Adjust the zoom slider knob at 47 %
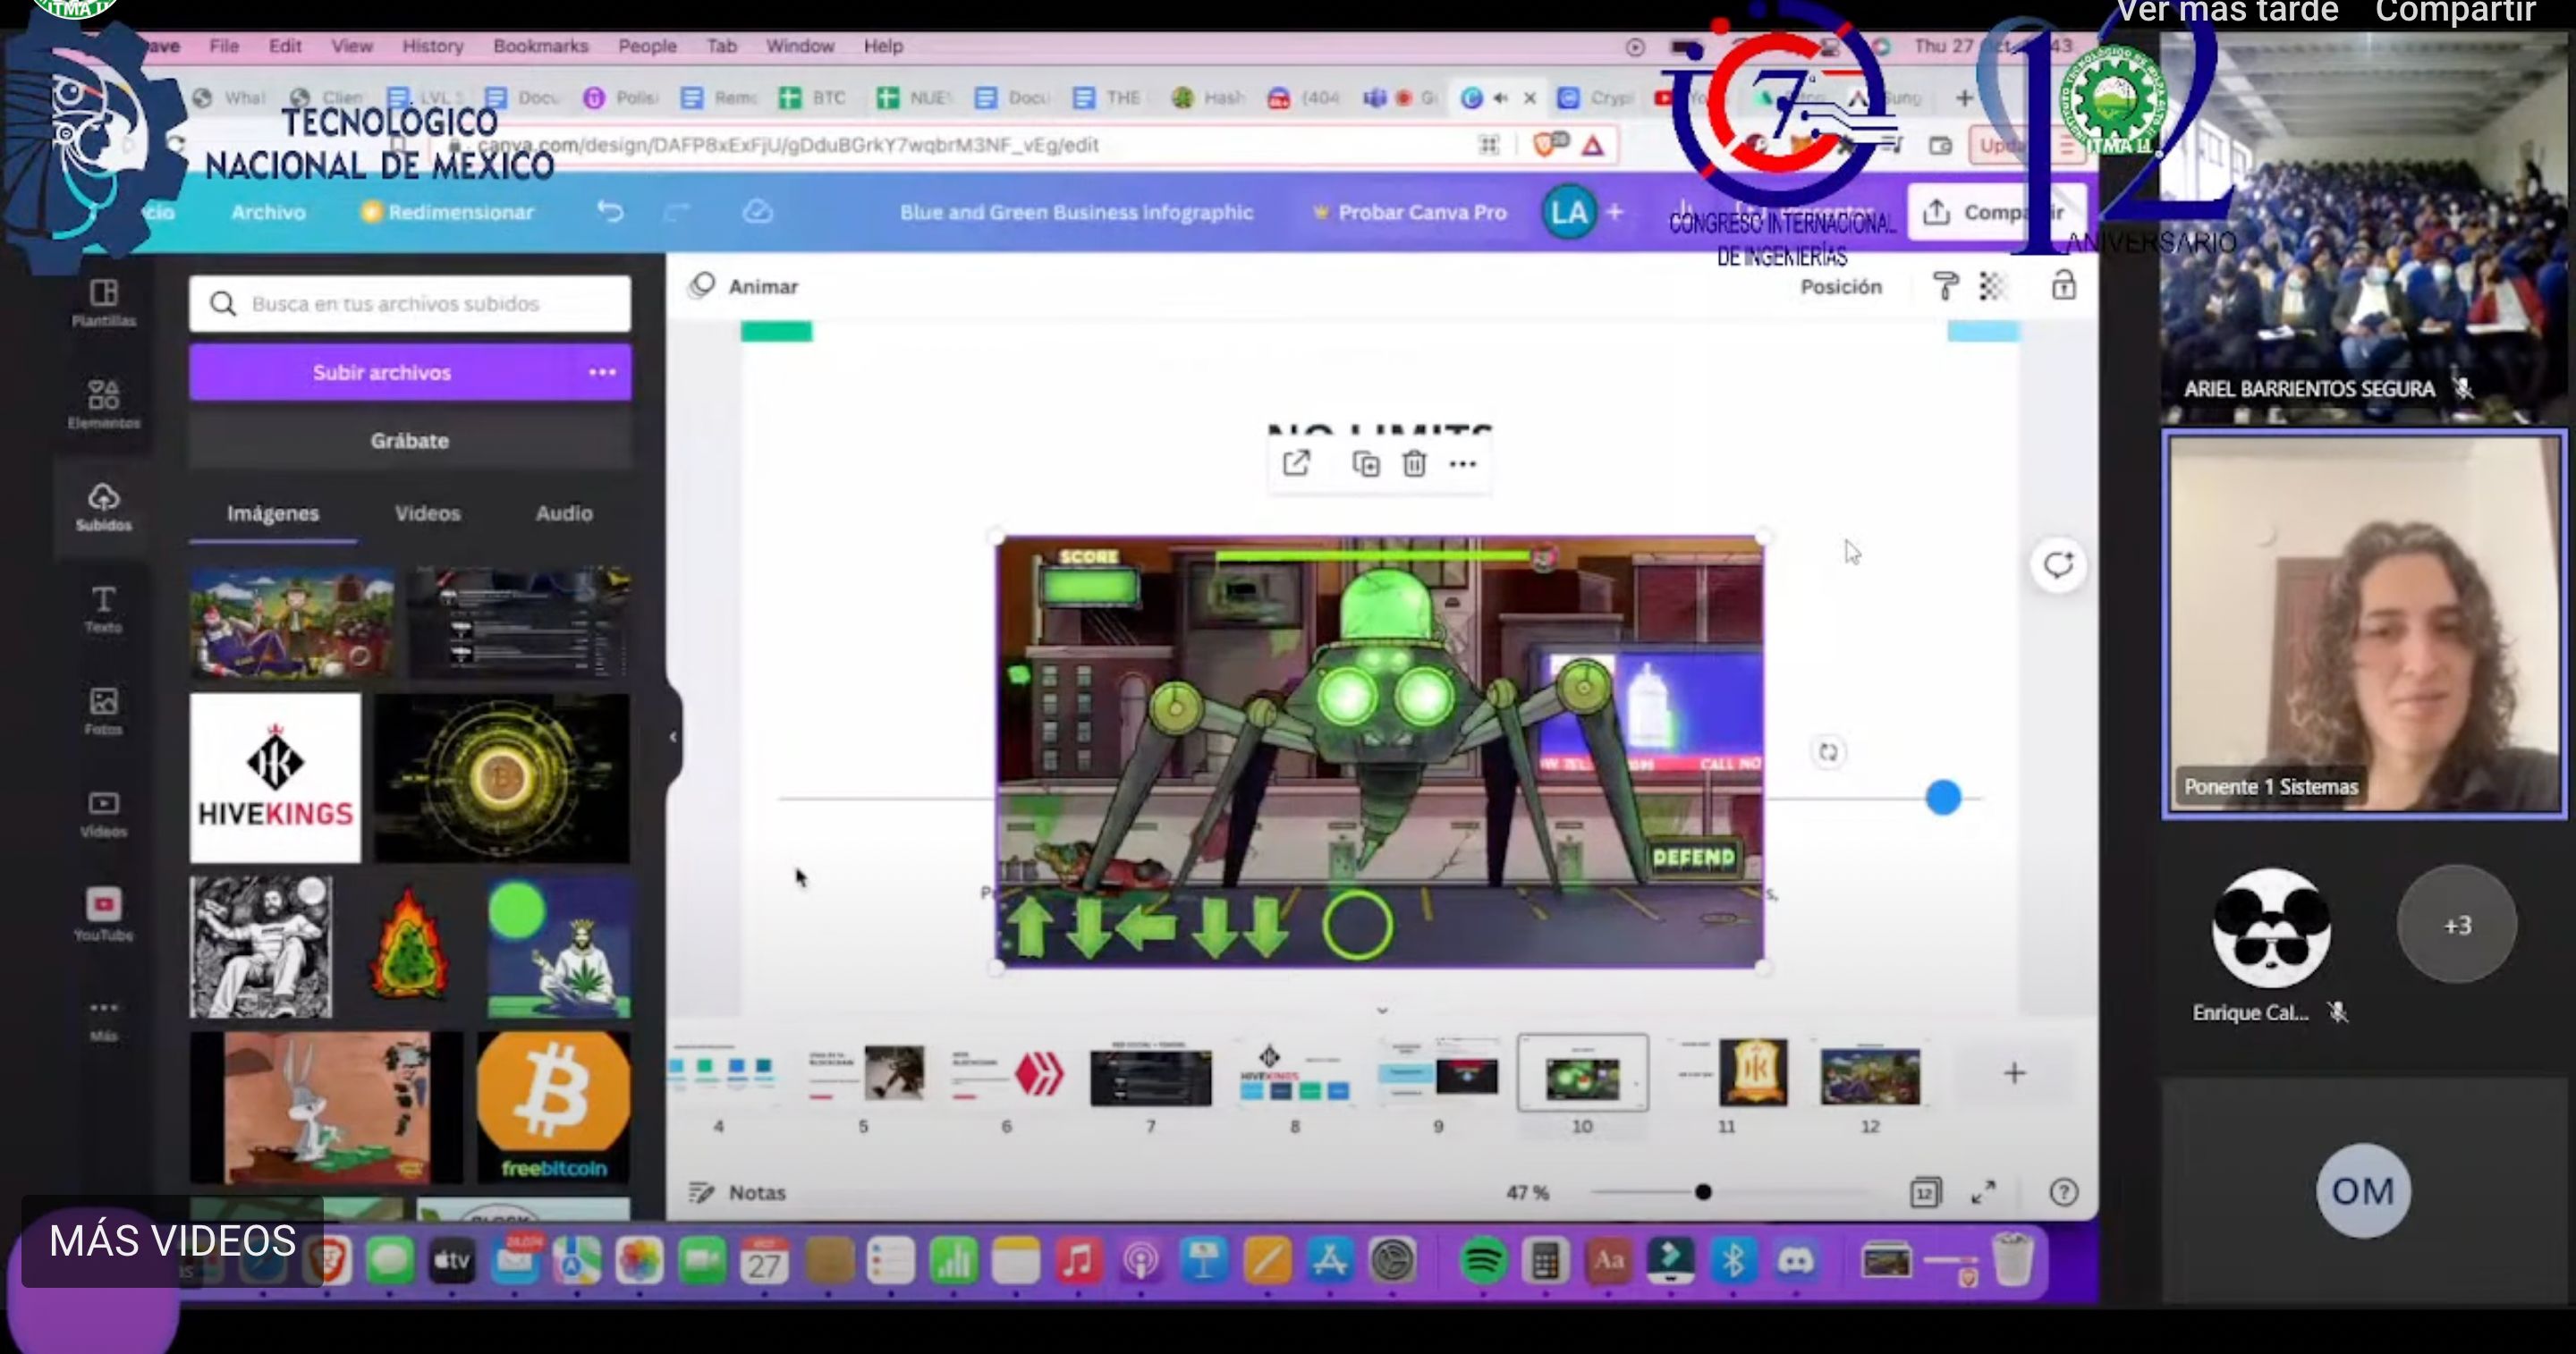The image size is (2576, 1354). [x=1703, y=1192]
